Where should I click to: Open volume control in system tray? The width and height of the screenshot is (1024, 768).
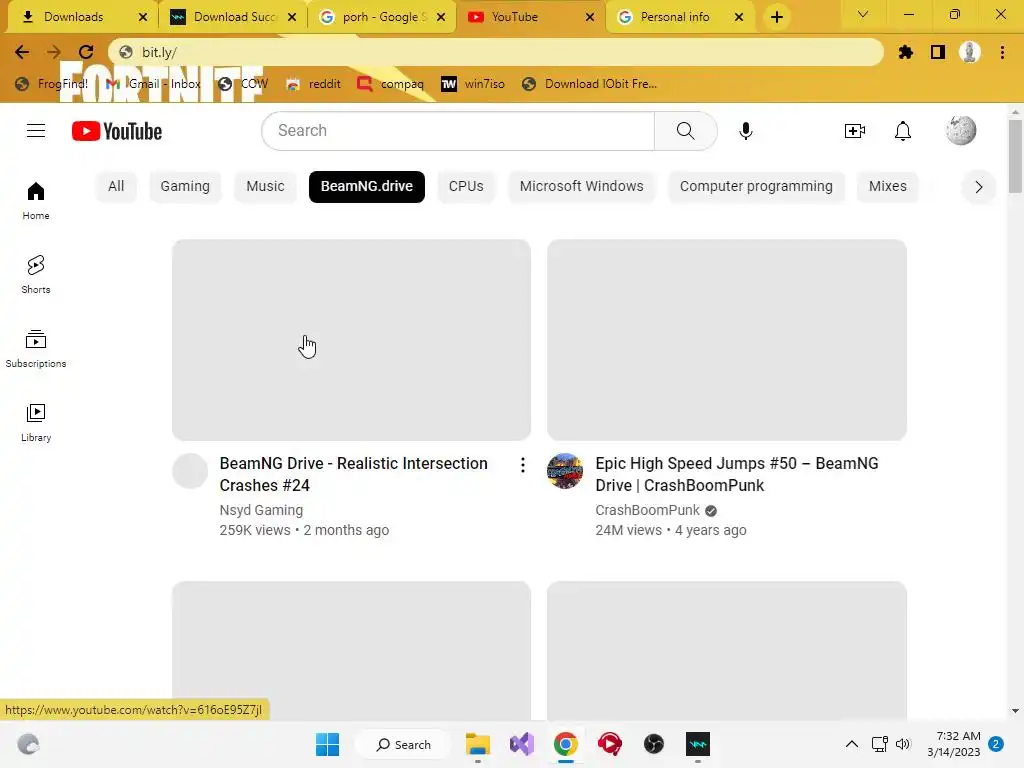coord(903,744)
